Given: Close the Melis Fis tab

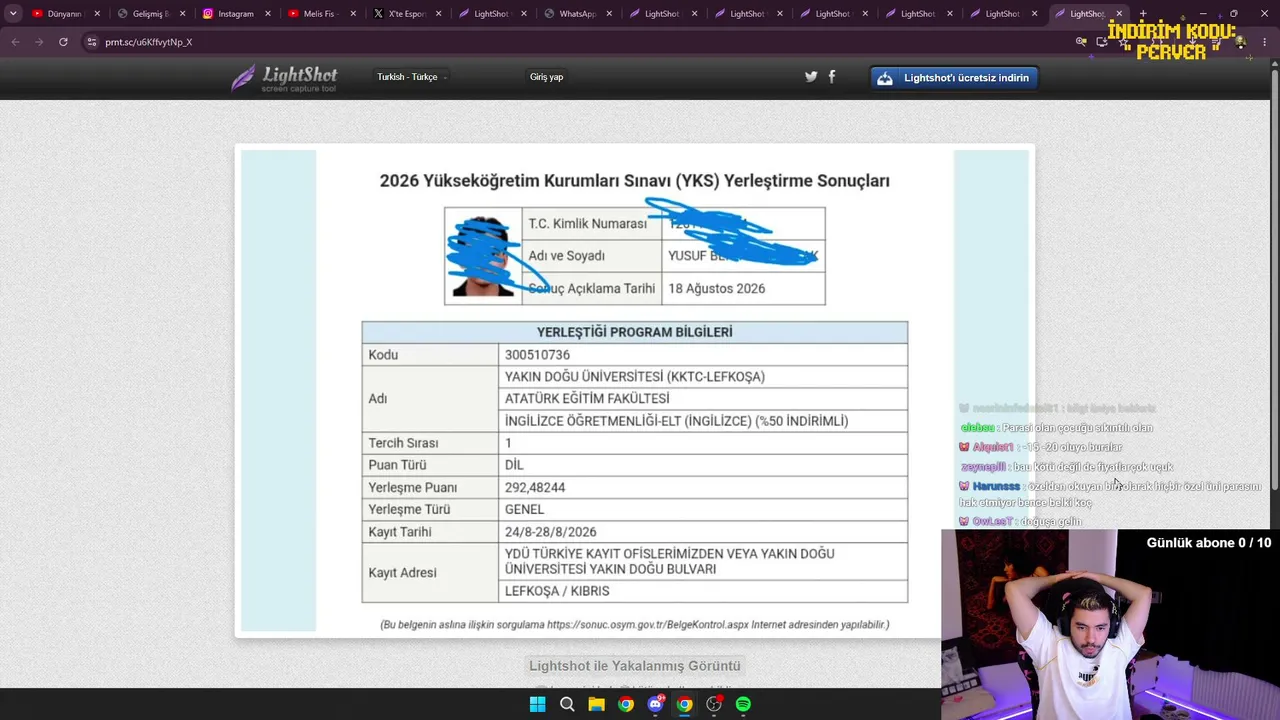Looking at the screenshot, I should click(353, 14).
